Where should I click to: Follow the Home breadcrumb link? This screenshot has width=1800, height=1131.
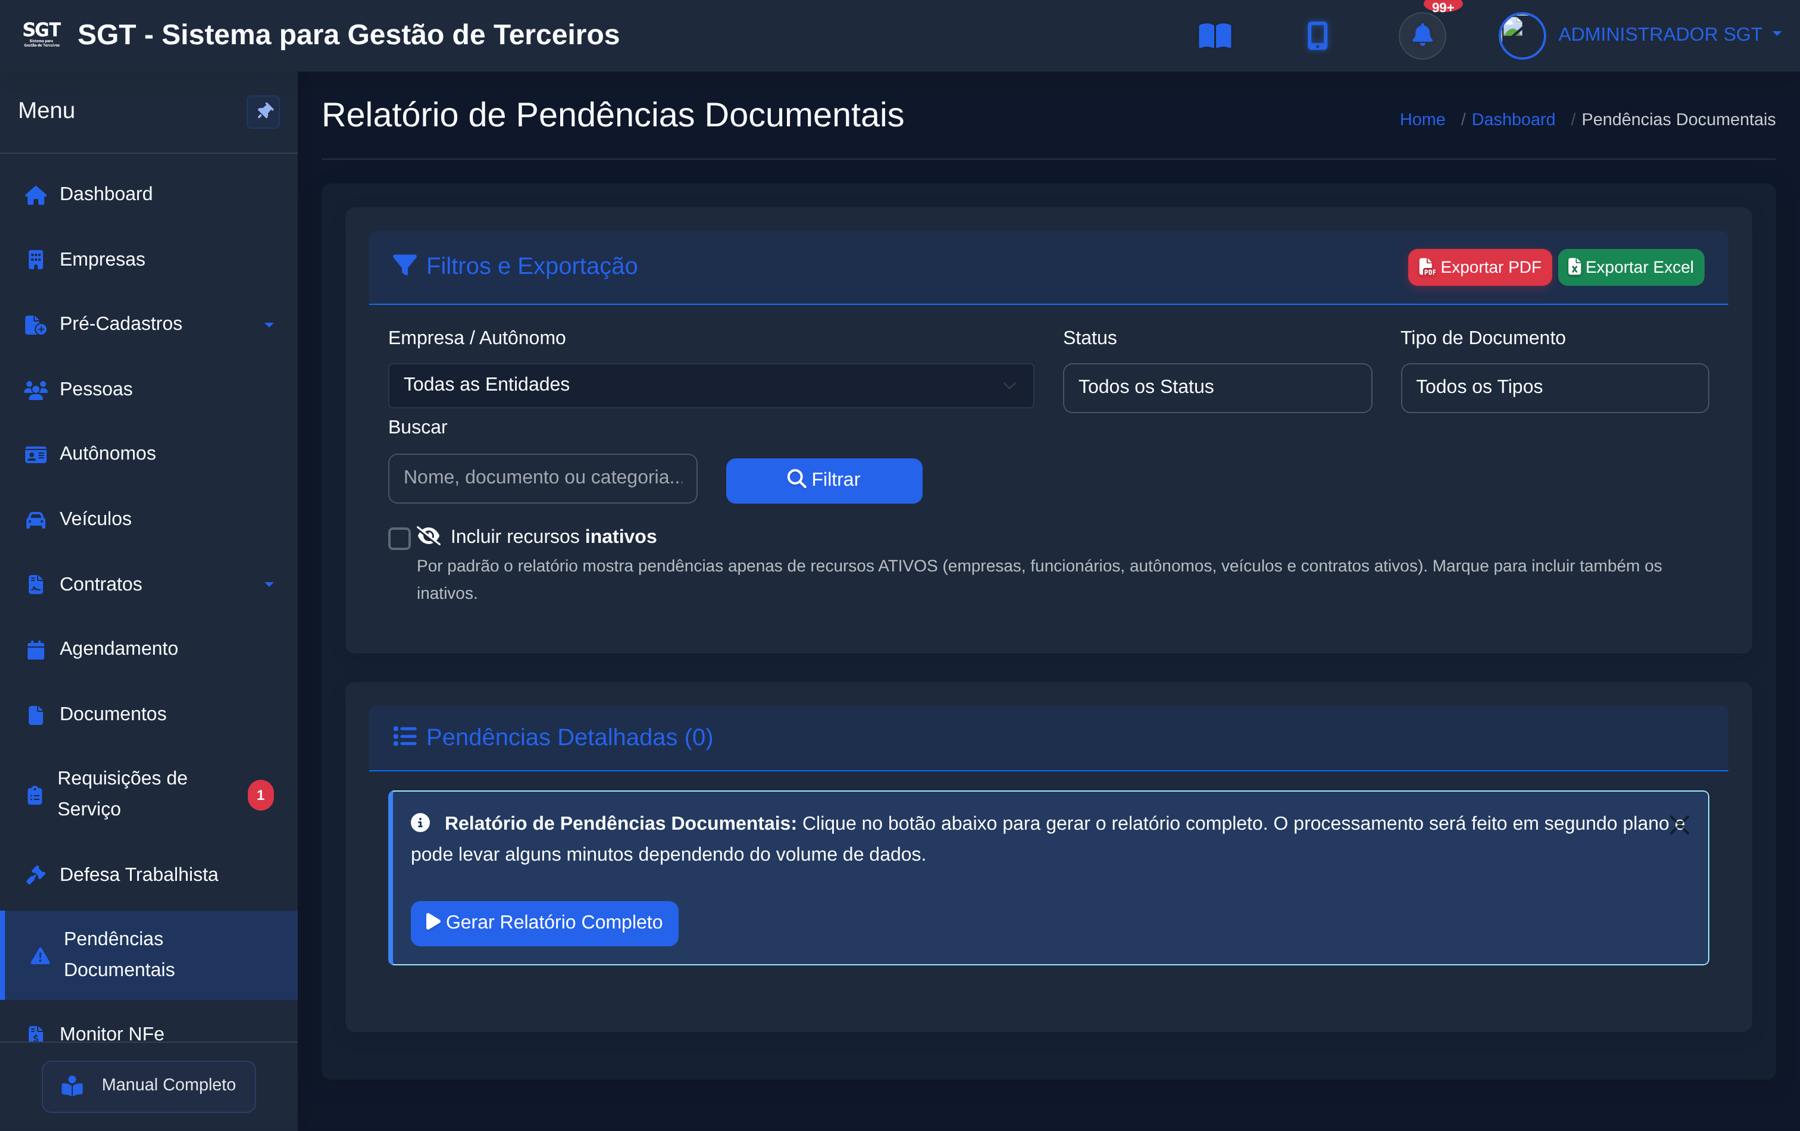pos(1421,120)
